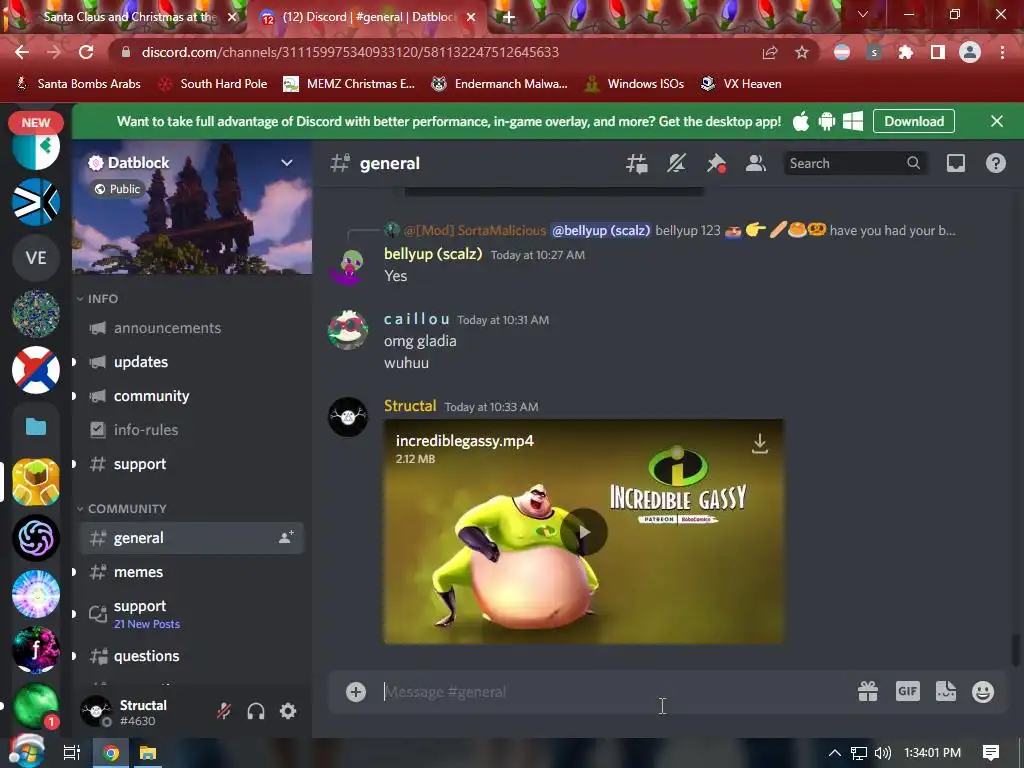1024x768 pixels.
Task: Open Task View on taskbar
Action: point(72,753)
